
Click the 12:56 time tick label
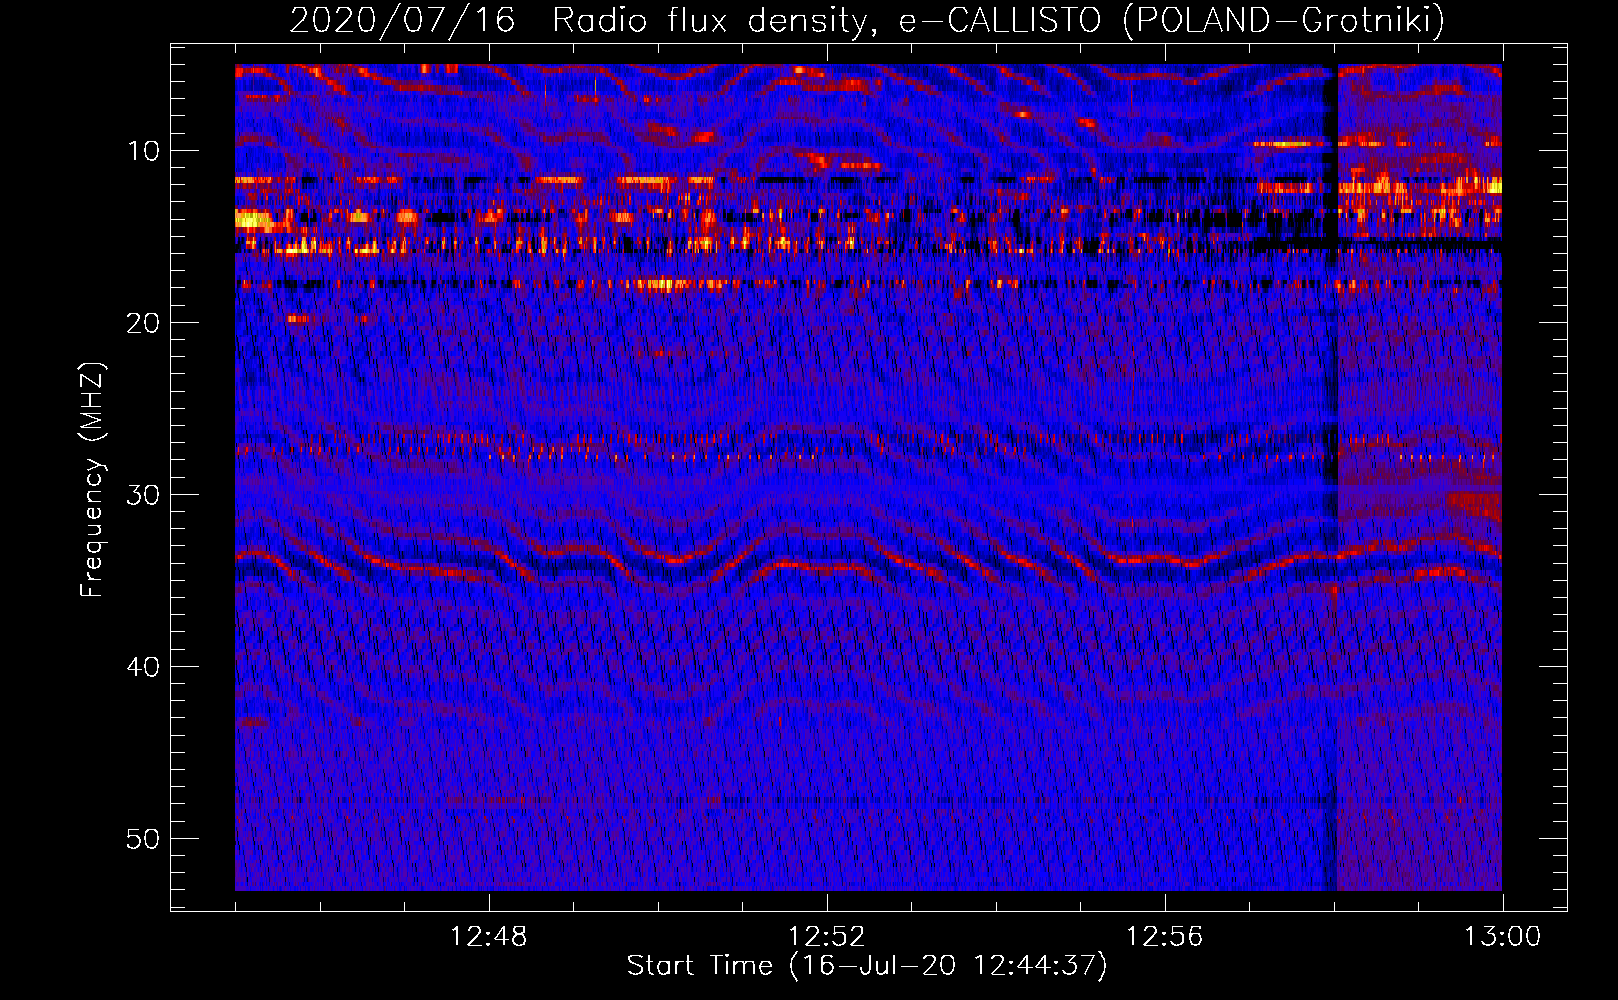point(1164,936)
